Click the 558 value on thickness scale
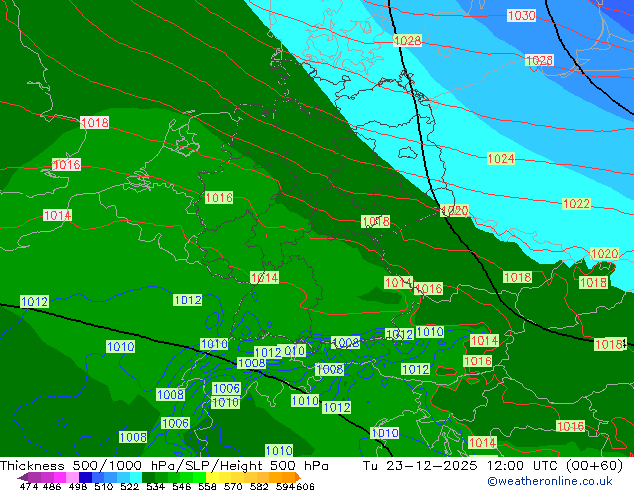 click(x=207, y=486)
